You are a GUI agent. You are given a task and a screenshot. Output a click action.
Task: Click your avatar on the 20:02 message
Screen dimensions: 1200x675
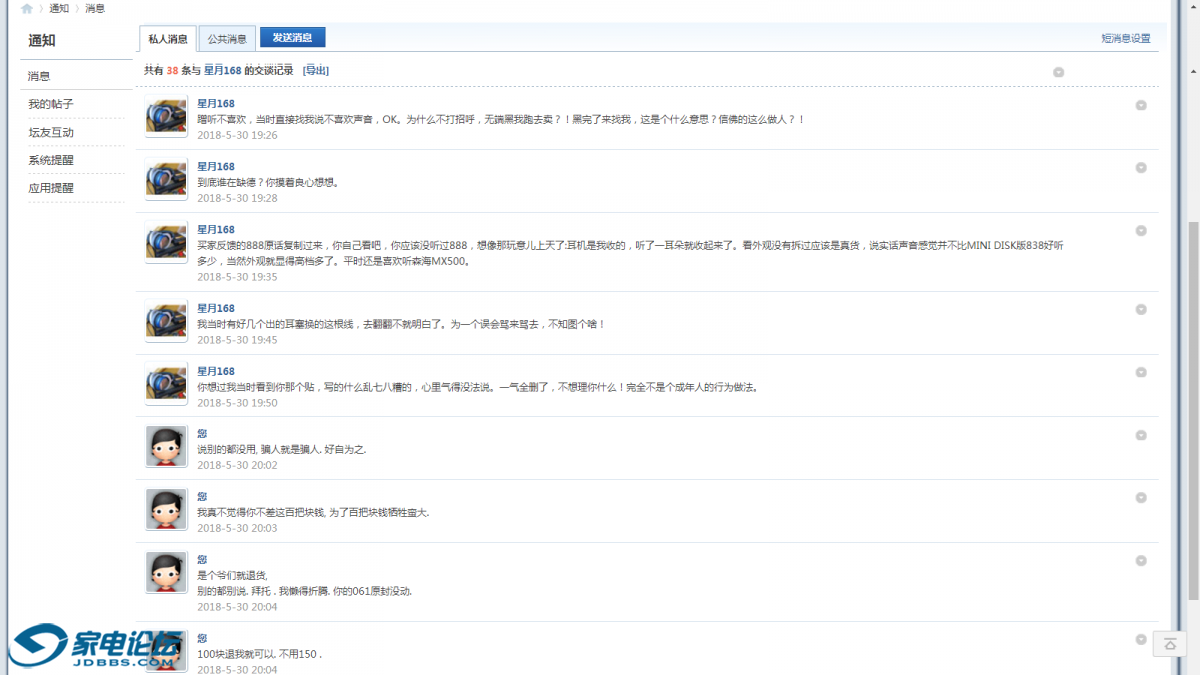[x=166, y=446]
